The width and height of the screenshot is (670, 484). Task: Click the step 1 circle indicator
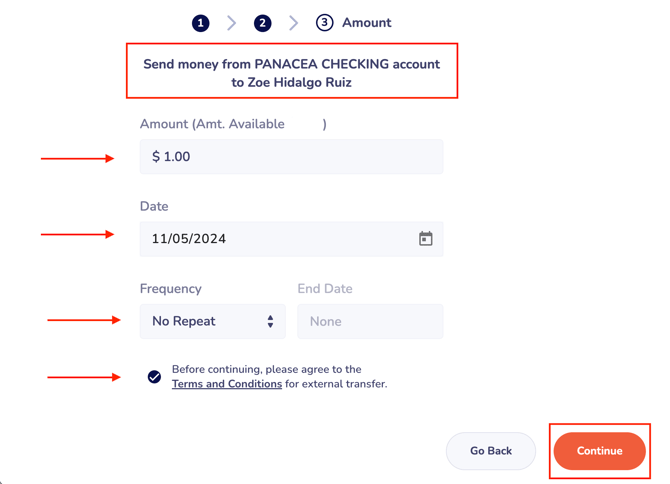201,23
